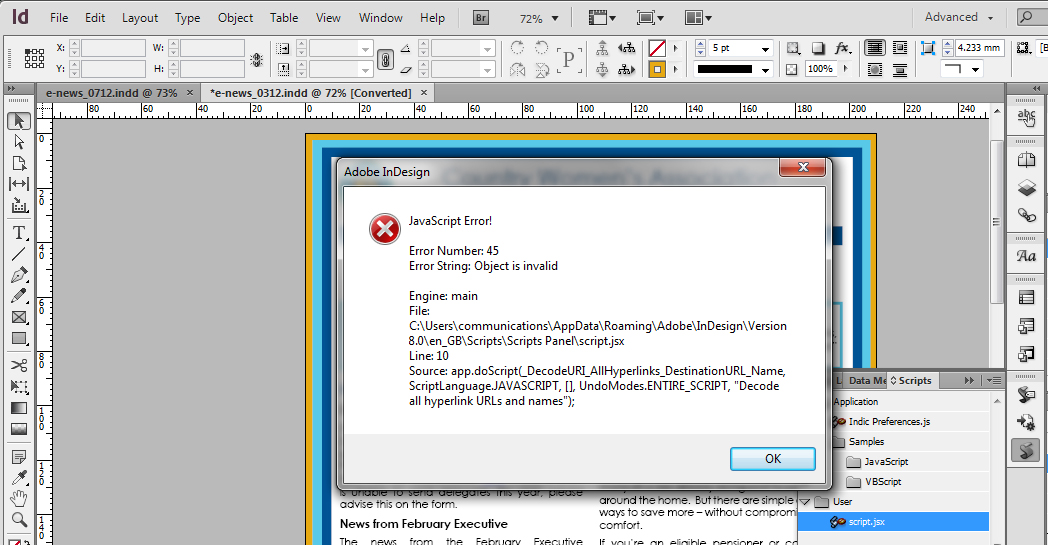Click the Fill color swatch

657,48
